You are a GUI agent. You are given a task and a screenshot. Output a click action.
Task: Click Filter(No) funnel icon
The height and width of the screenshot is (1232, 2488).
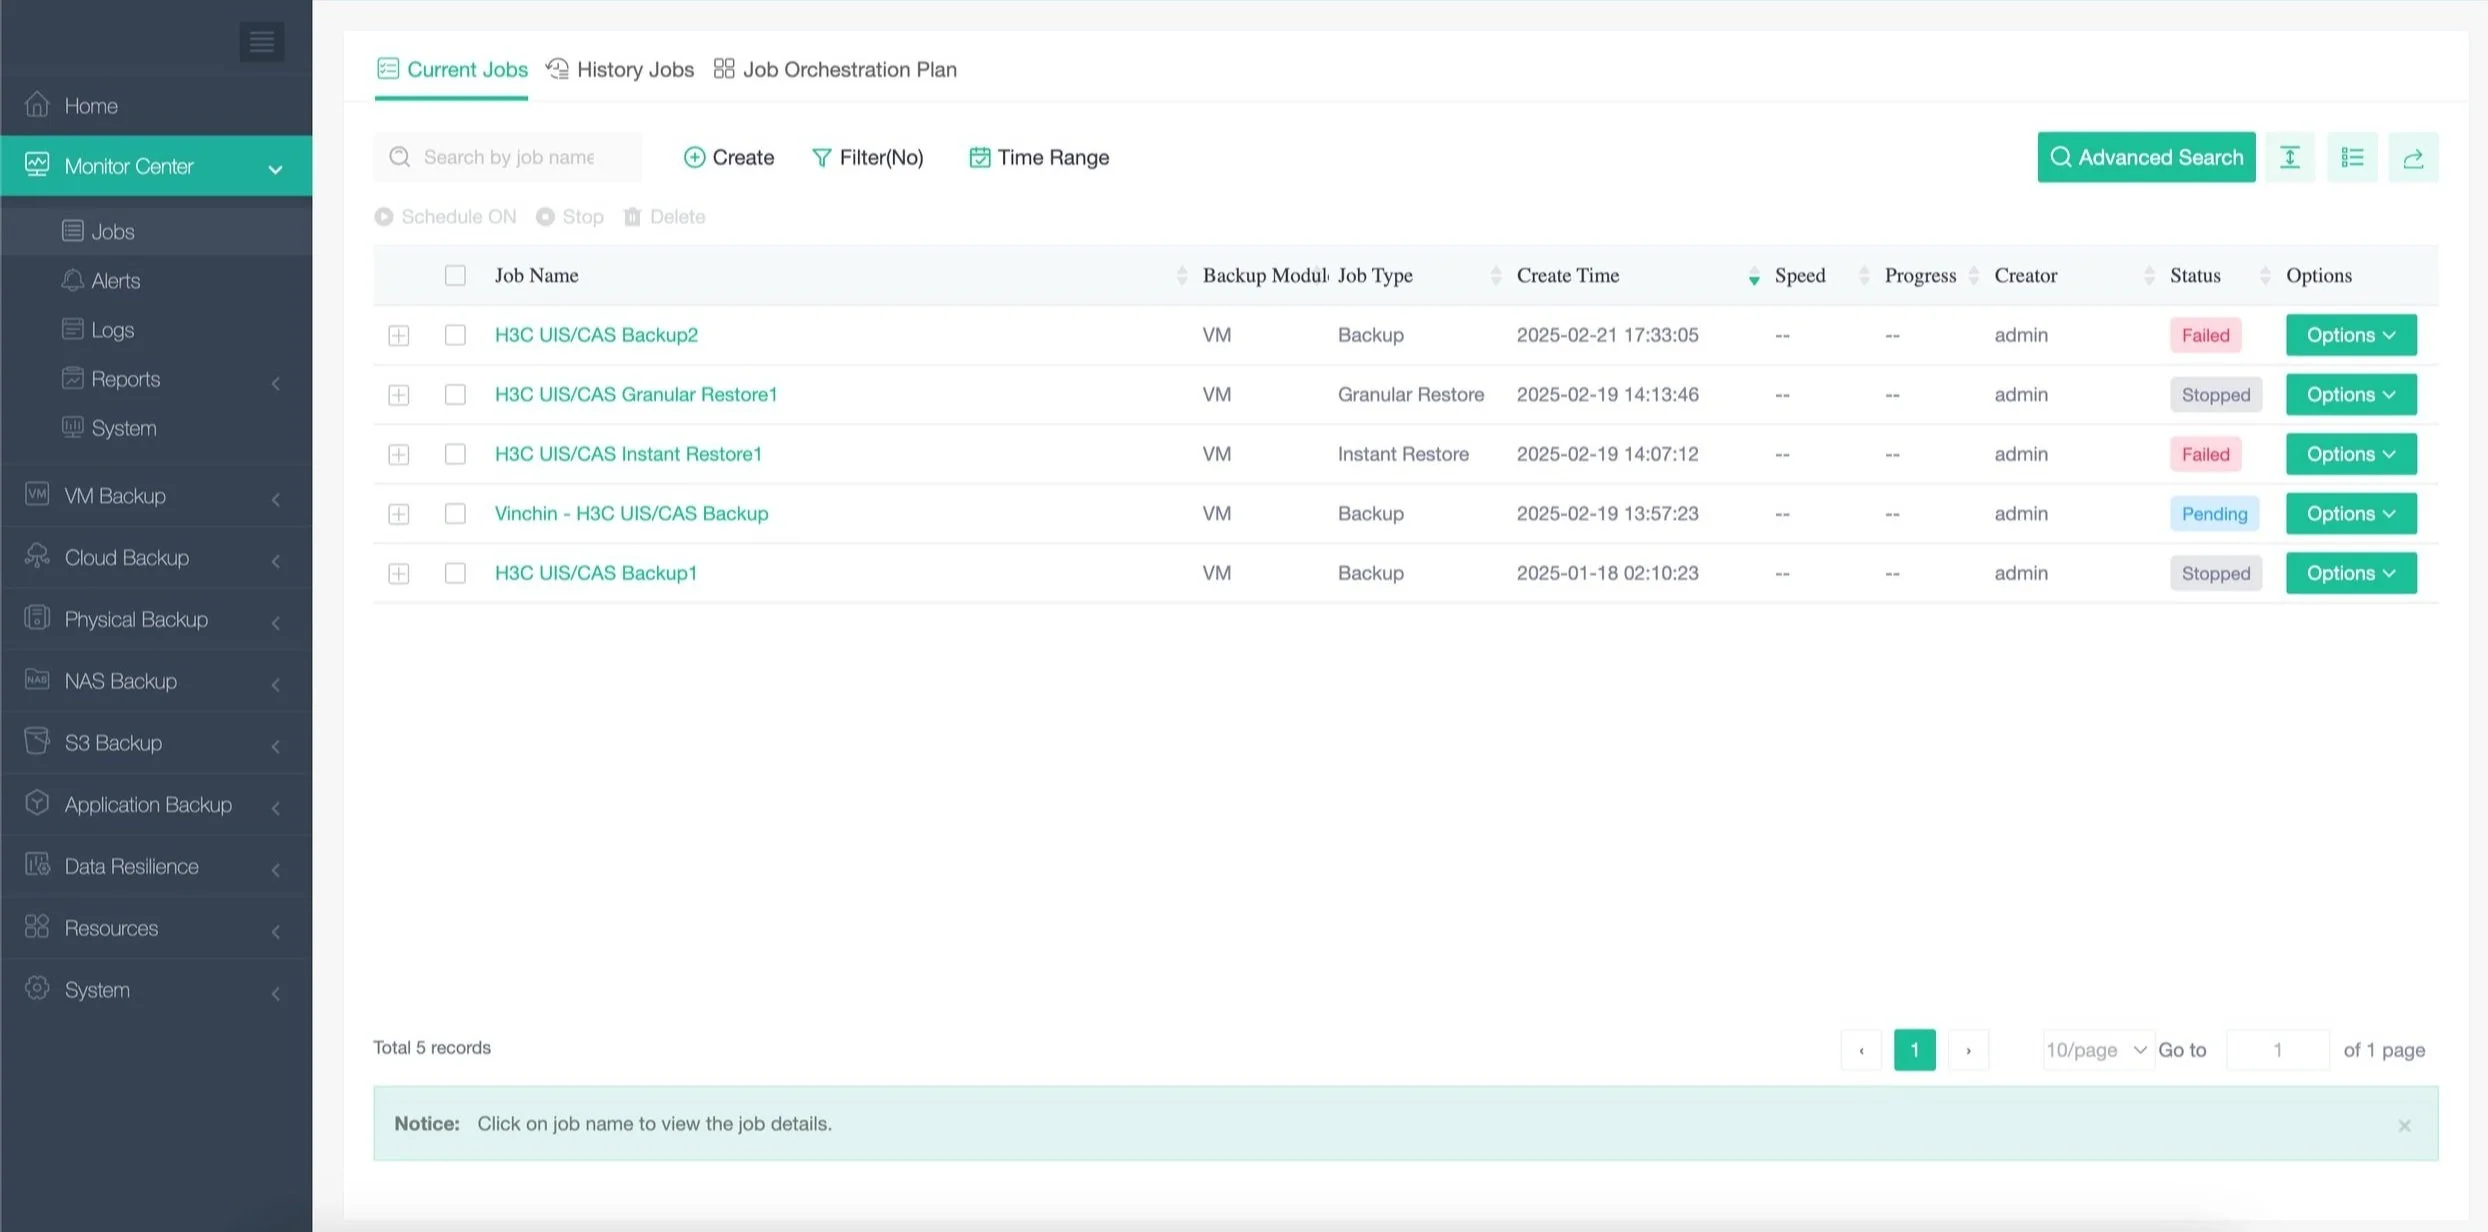pos(821,157)
